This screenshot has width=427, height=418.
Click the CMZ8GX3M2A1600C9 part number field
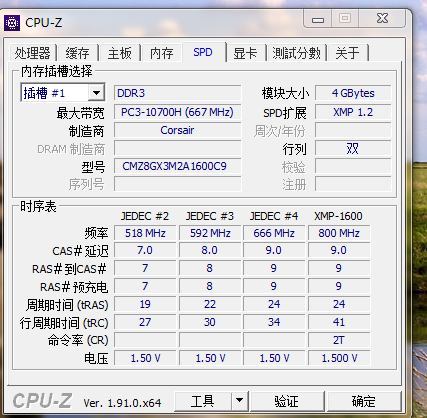(x=177, y=166)
